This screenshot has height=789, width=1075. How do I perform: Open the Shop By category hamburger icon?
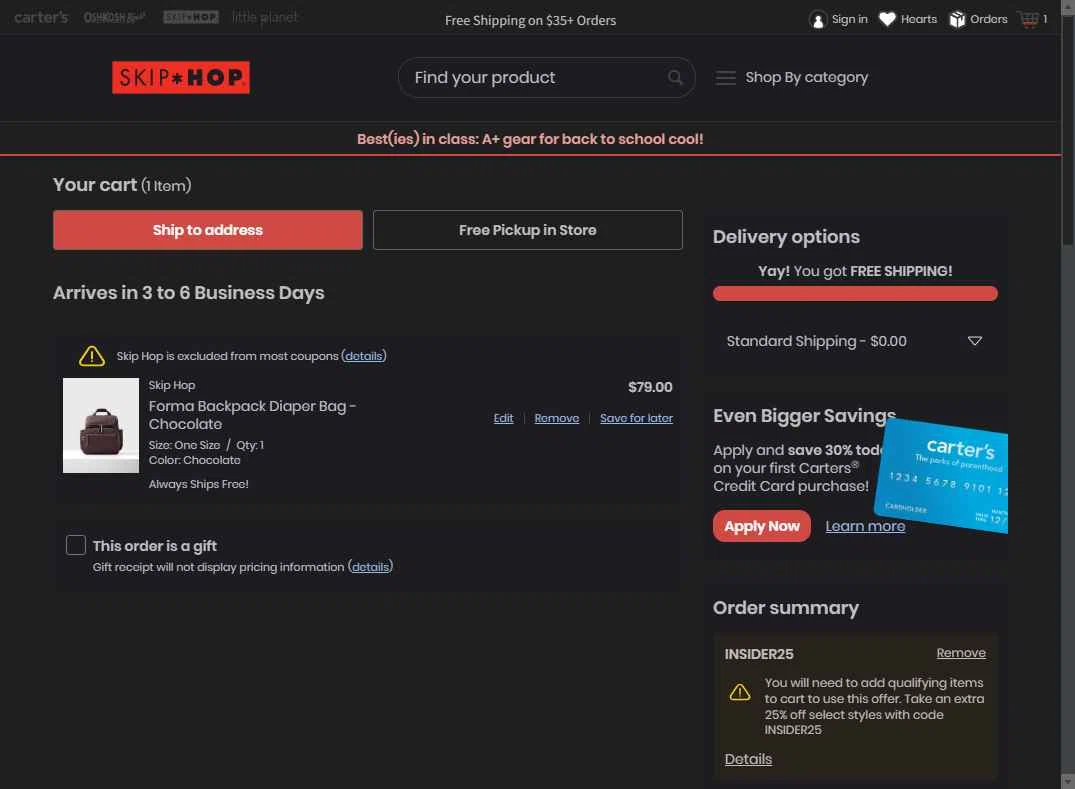[725, 77]
